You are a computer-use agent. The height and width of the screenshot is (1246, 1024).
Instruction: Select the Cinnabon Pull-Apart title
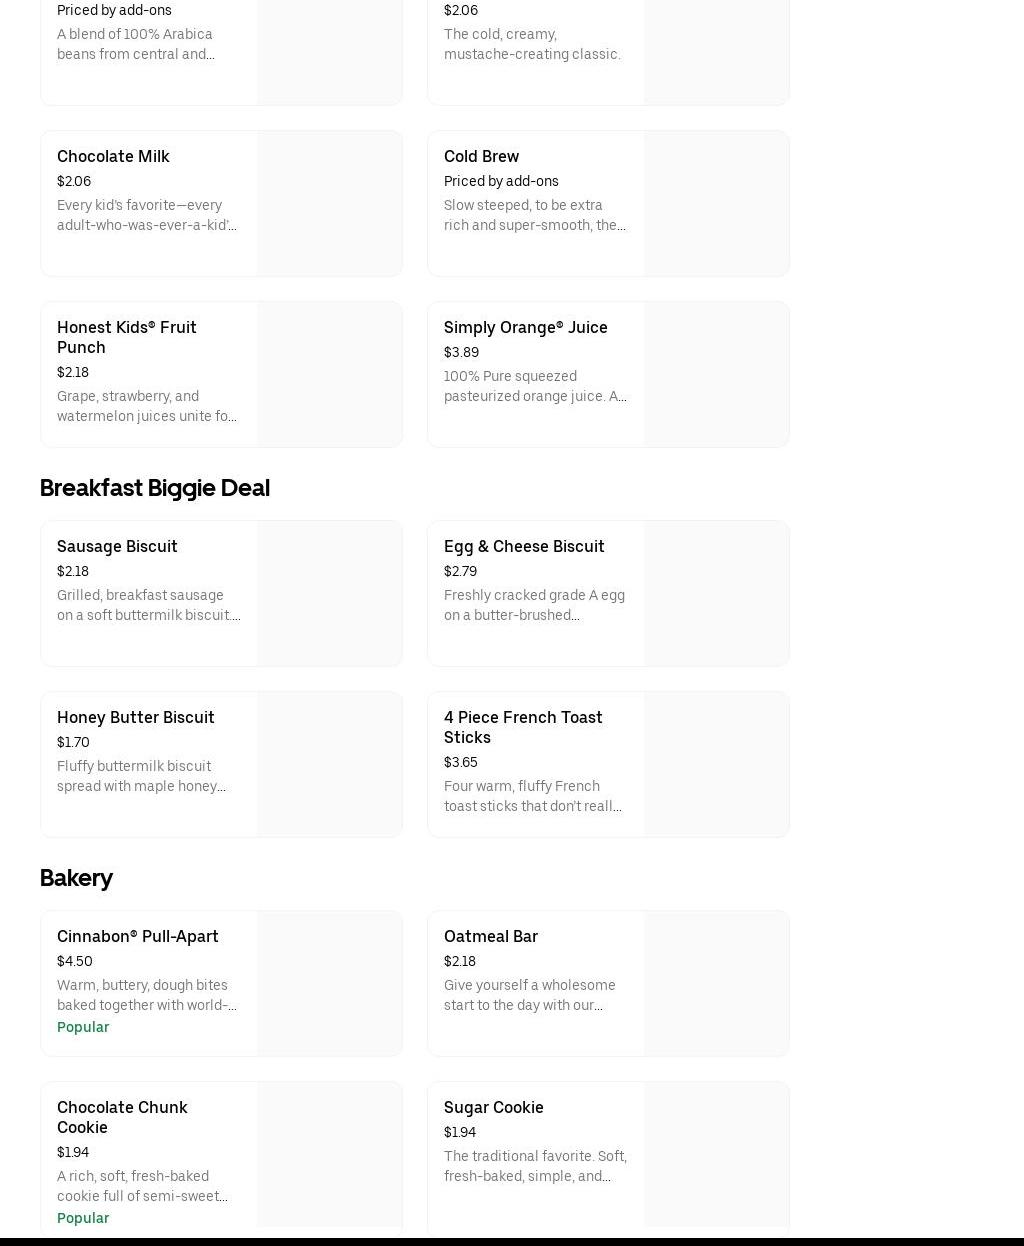(137, 937)
